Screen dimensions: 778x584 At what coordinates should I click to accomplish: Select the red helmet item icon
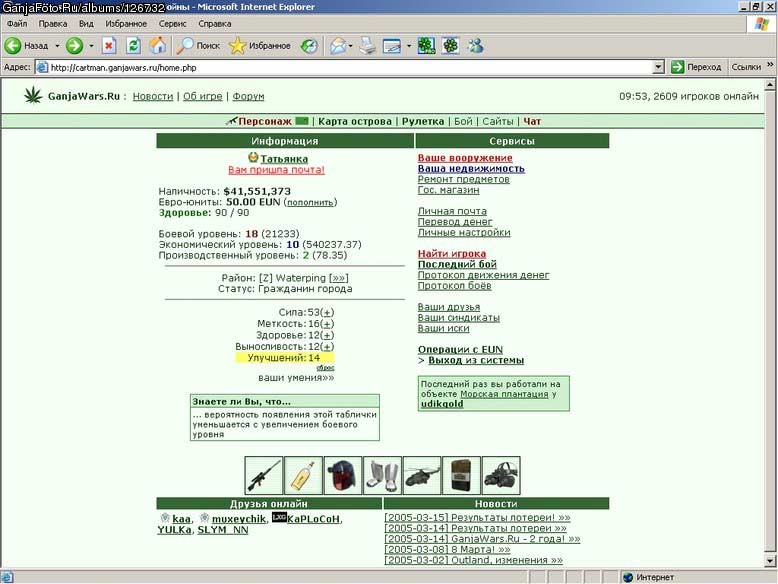coord(342,475)
